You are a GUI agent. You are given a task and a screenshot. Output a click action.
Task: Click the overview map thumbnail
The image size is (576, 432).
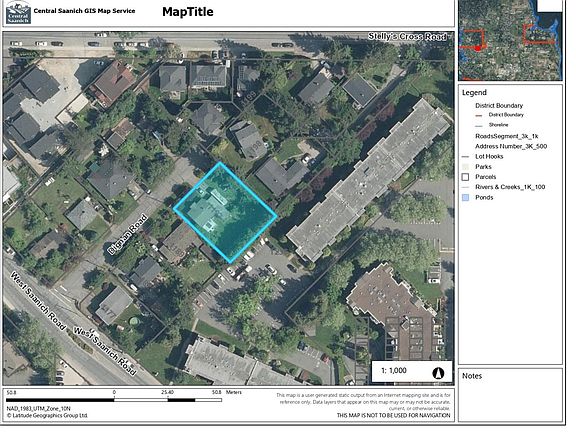click(510, 40)
